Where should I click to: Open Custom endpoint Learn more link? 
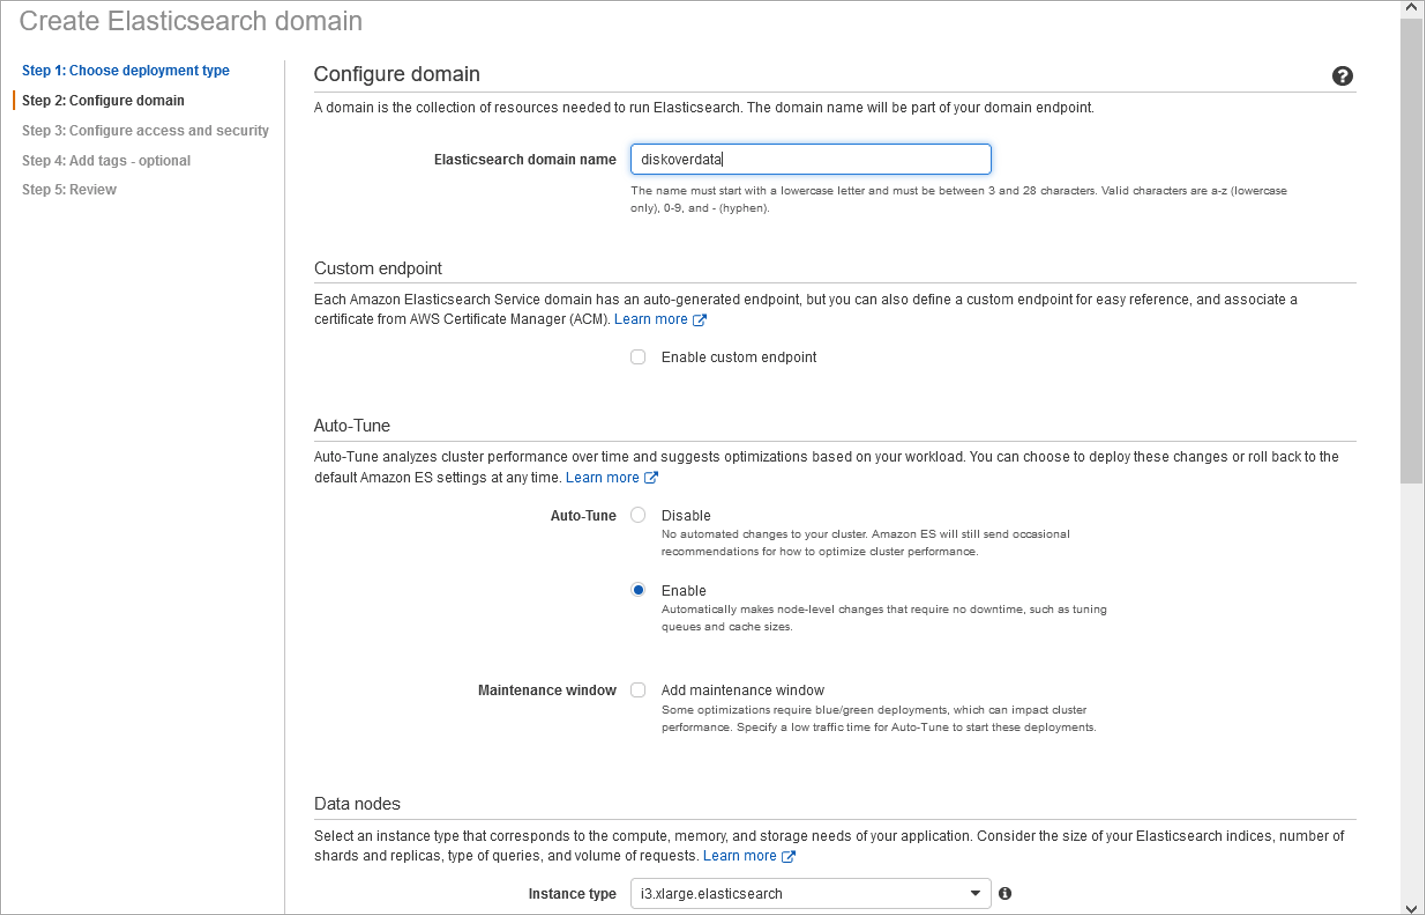[652, 318]
